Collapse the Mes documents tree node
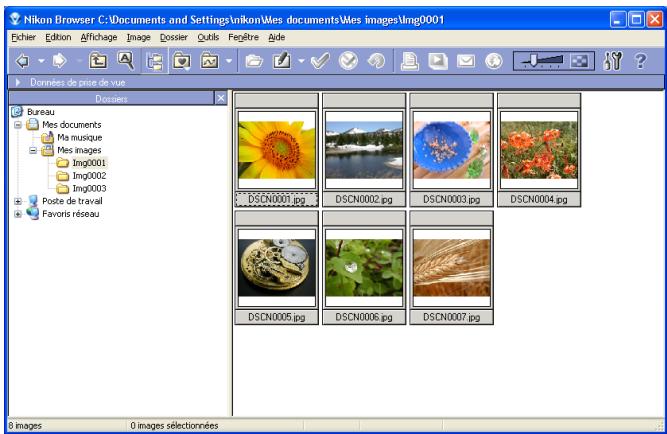Screen dimensions: 667x434 click(x=18, y=125)
